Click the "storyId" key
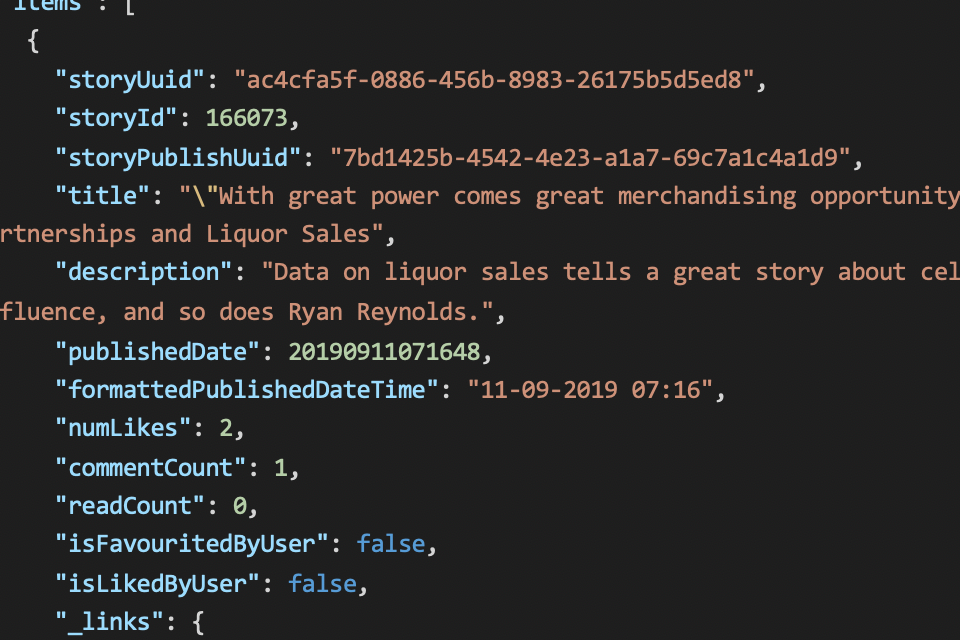Screen dimensions: 960x640 117,119
